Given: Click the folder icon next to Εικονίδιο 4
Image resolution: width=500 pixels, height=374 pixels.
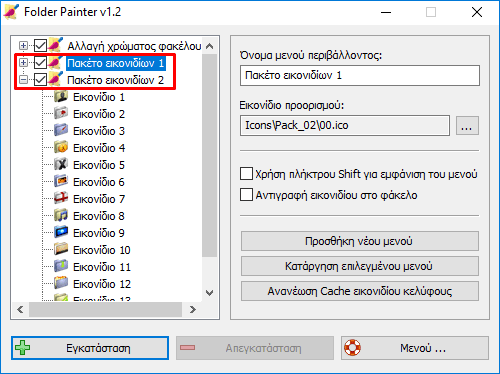Looking at the screenshot, I should point(61,148).
